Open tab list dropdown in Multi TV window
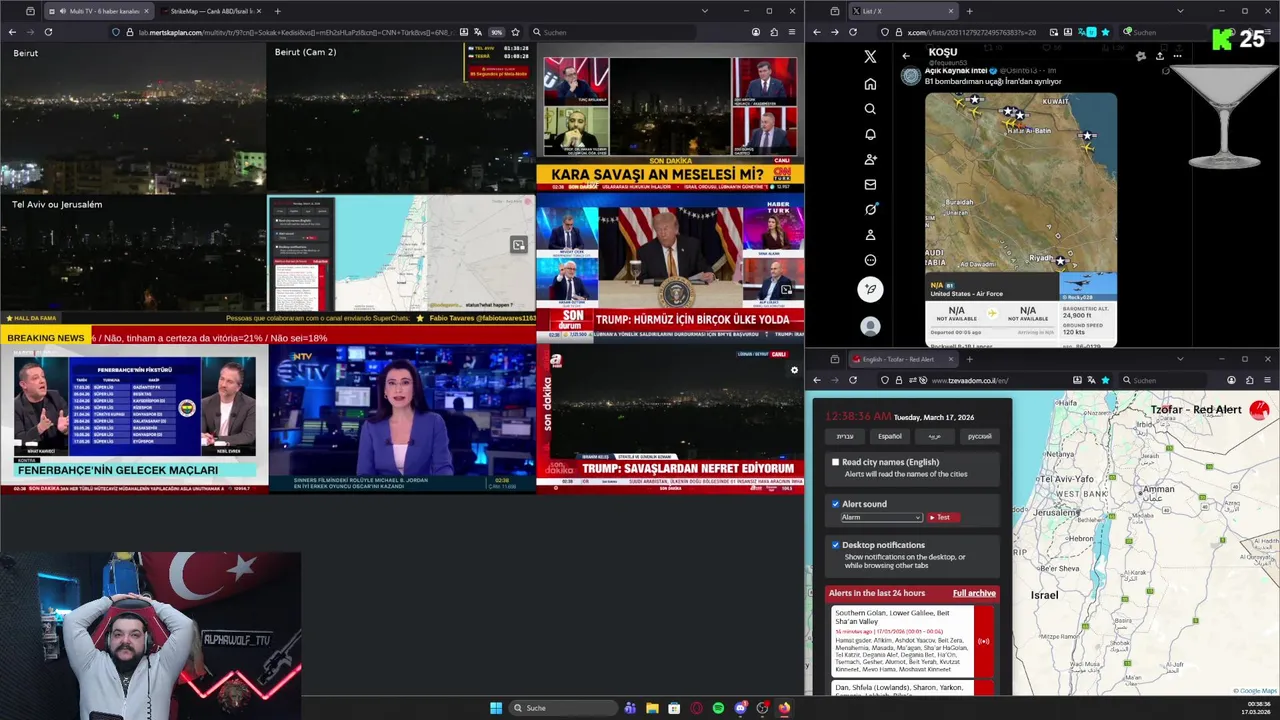Image resolution: width=1280 pixels, height=720 pixels. click(x=704, y=11)
